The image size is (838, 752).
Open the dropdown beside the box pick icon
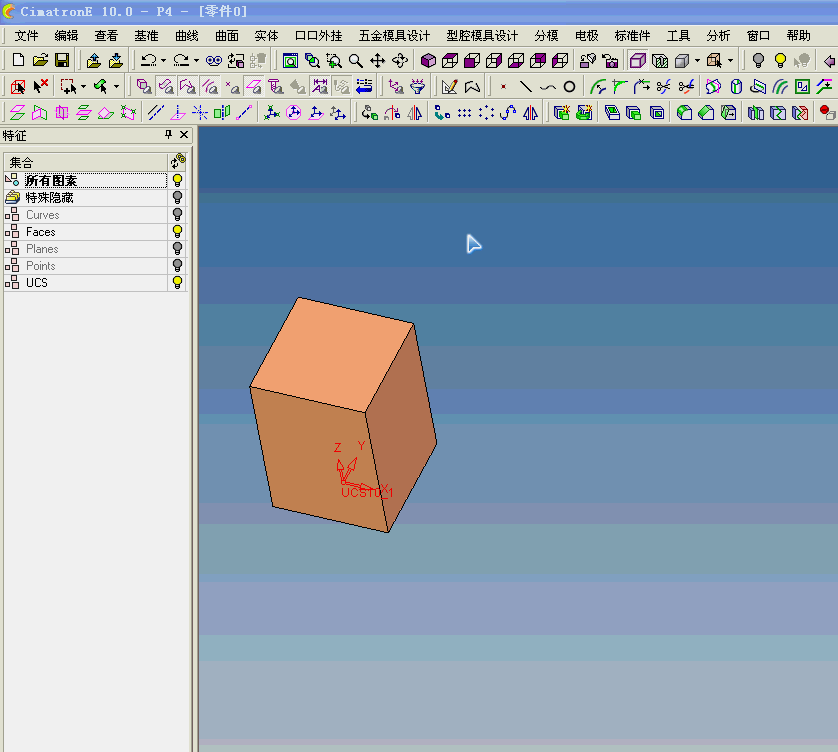click(730, 60)
